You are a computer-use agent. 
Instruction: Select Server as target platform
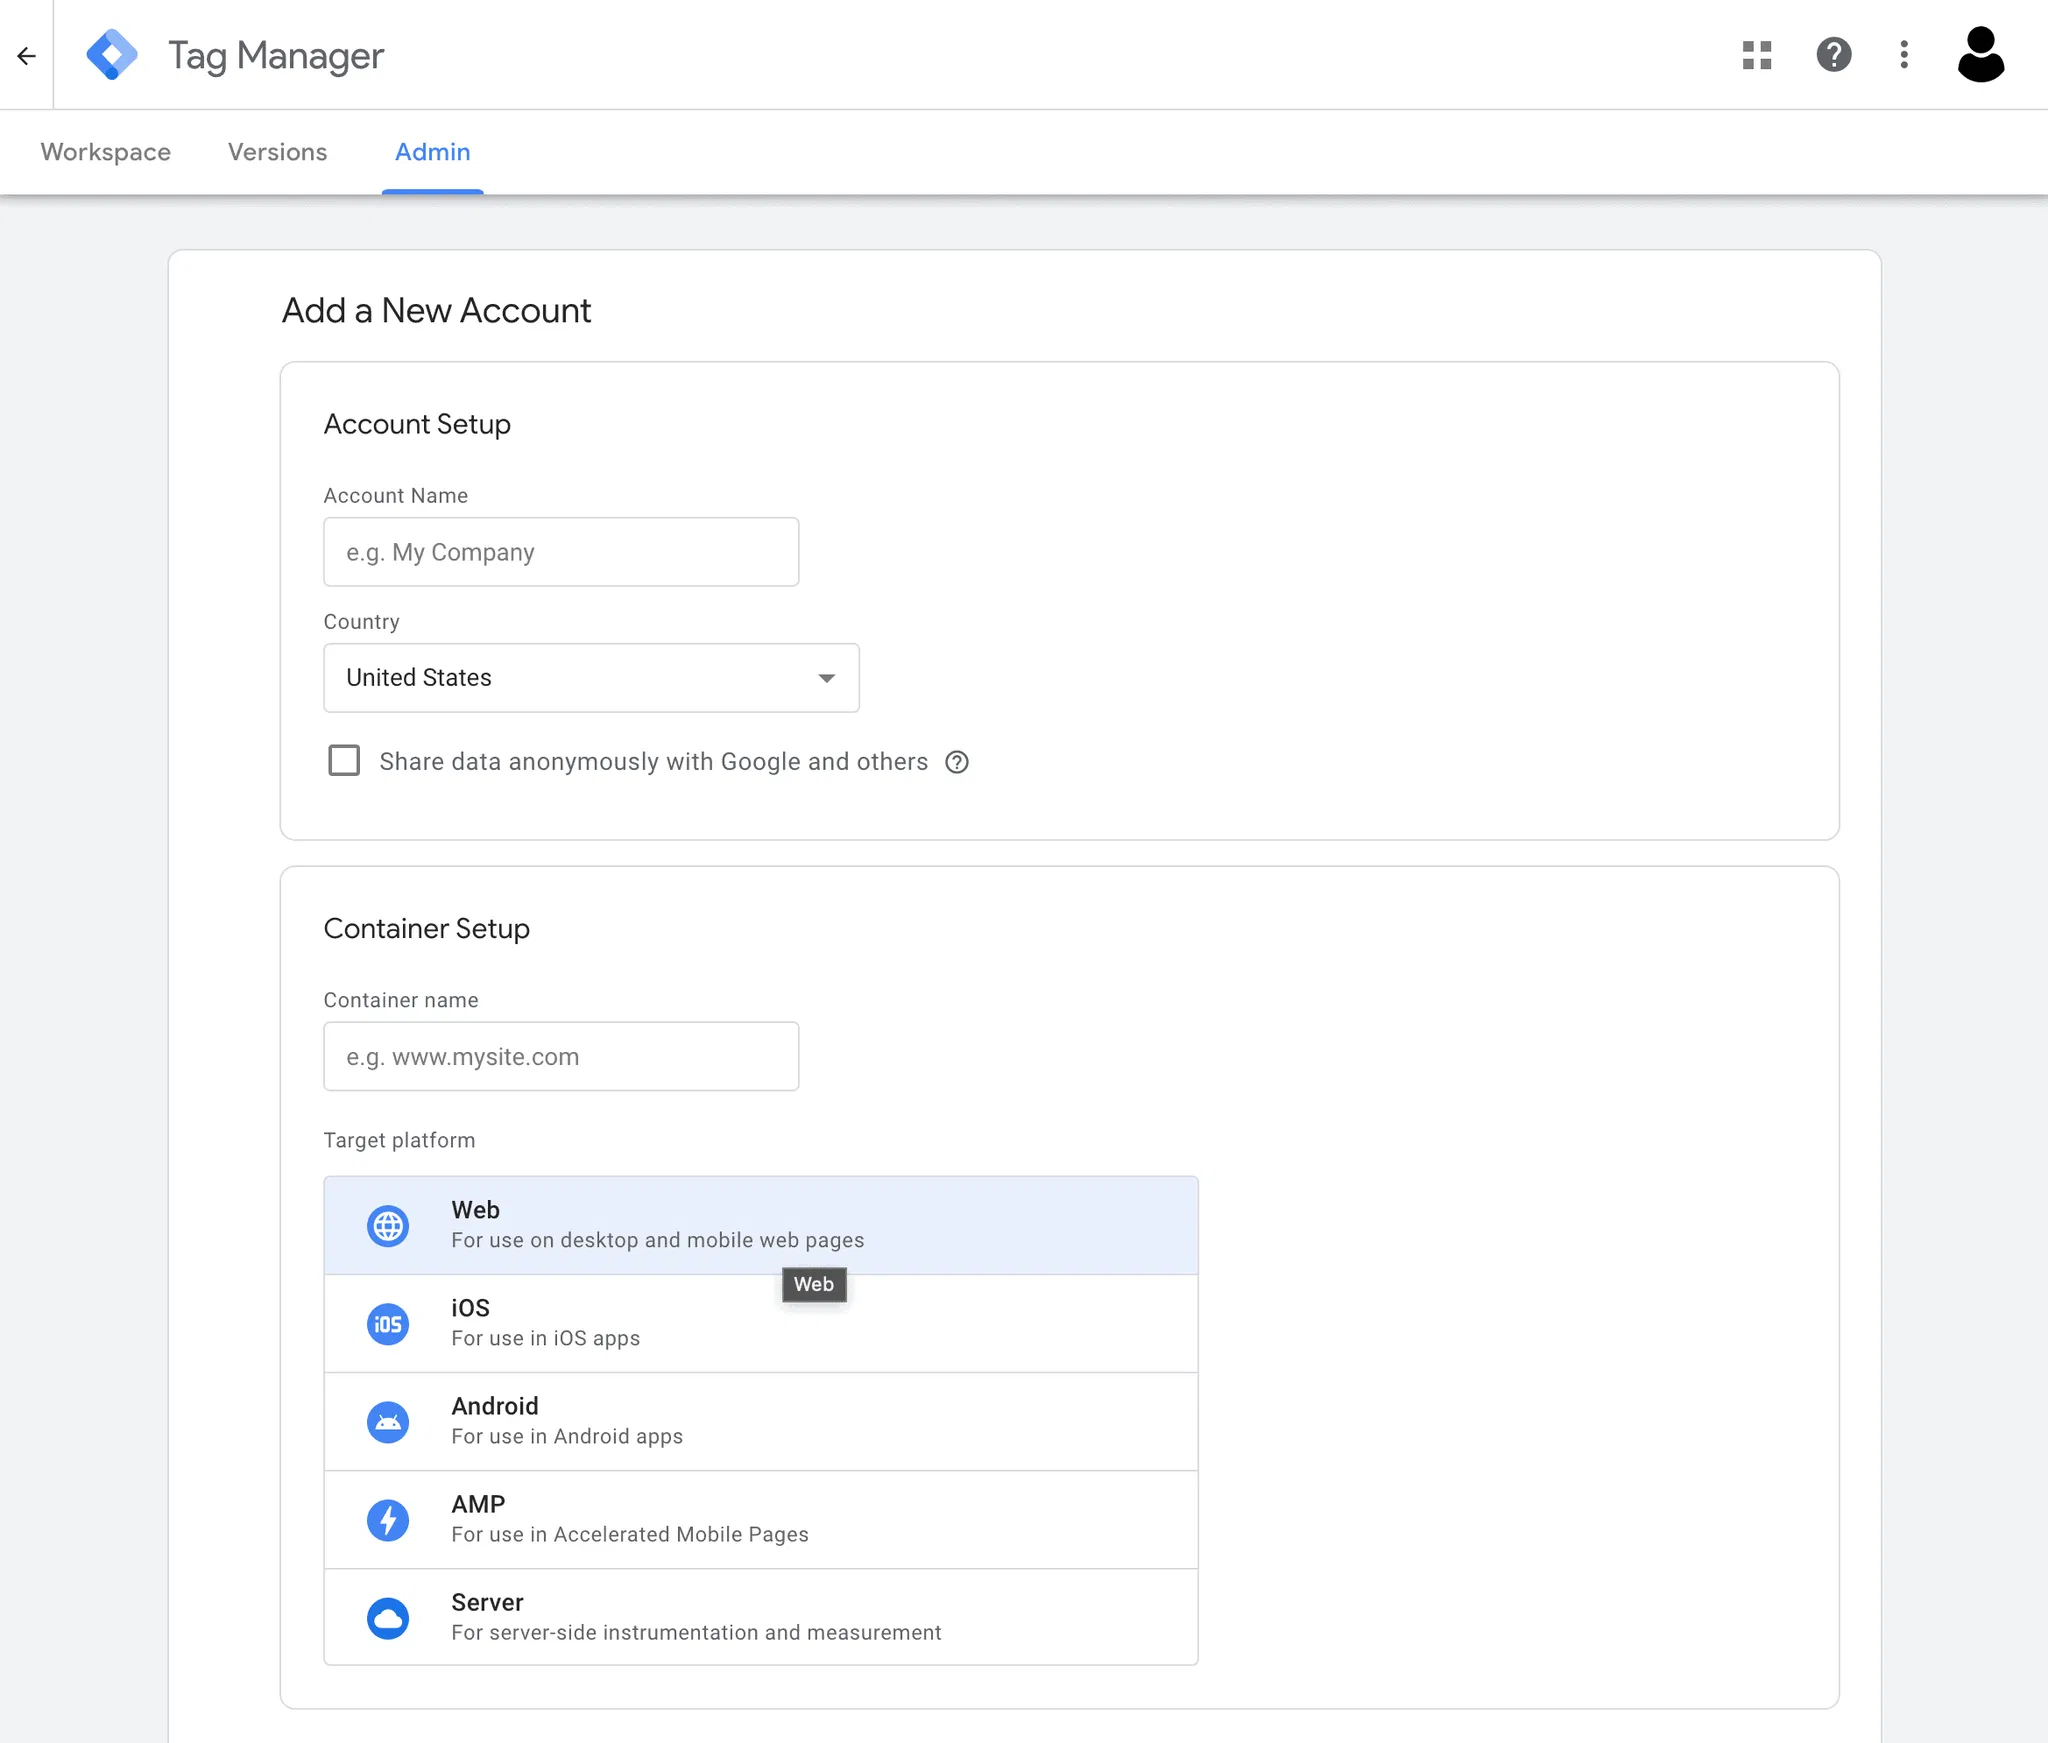coord(760,1617)
